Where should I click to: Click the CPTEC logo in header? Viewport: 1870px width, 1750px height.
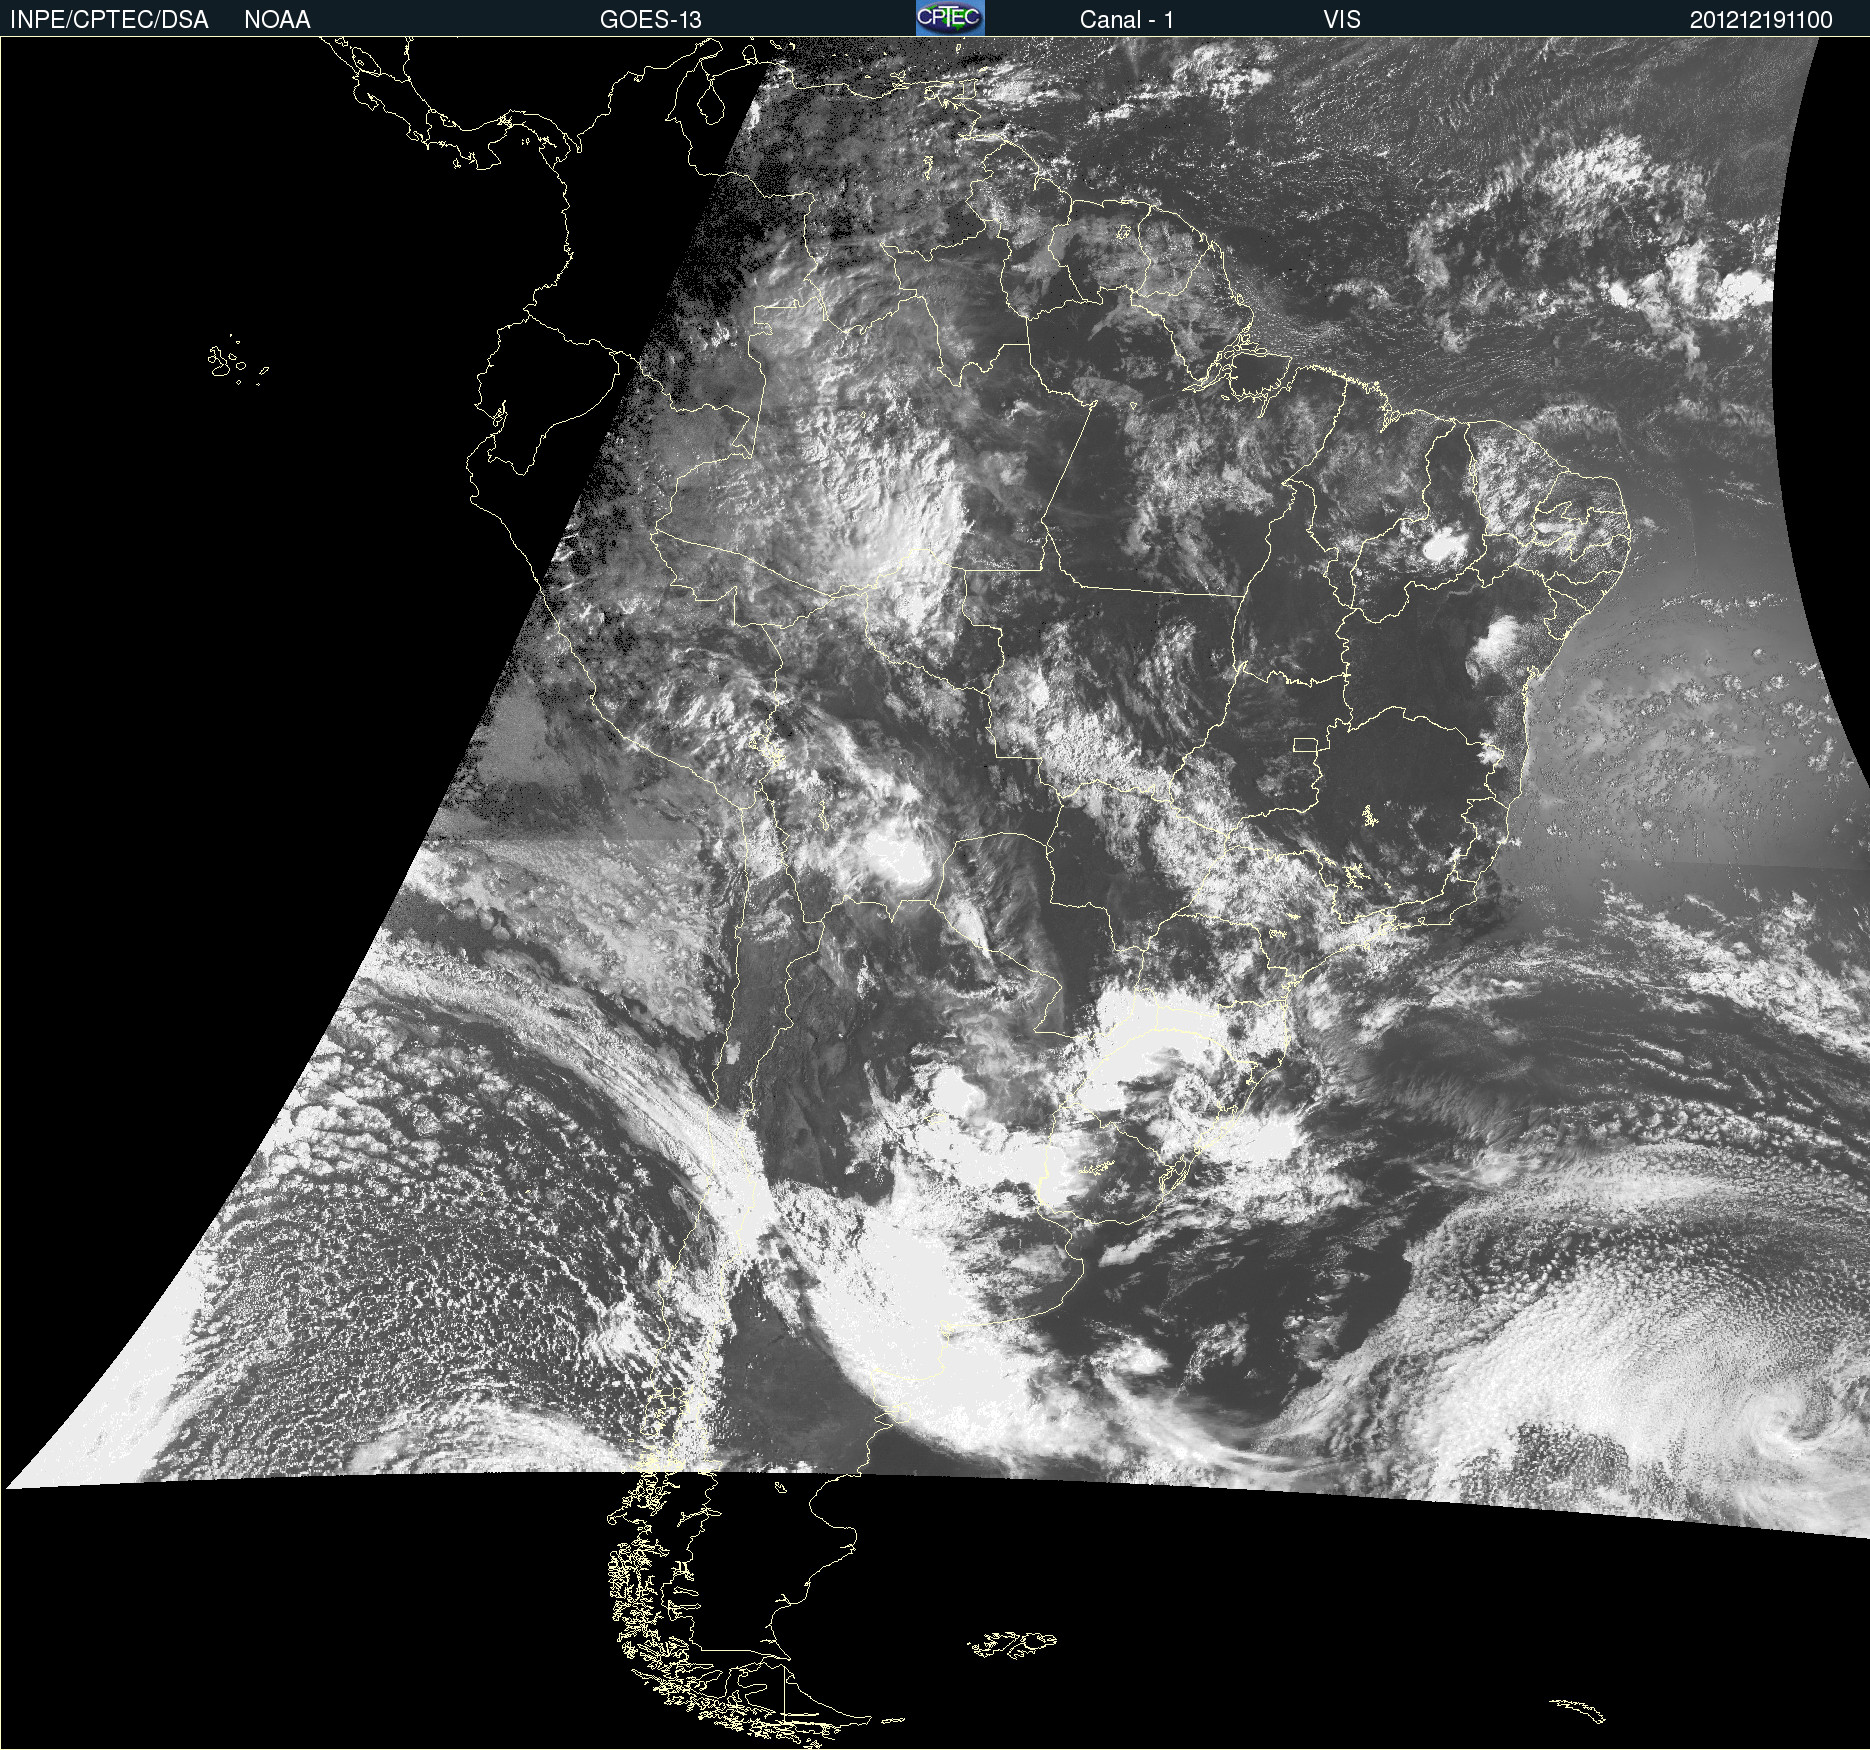point(950,18)
